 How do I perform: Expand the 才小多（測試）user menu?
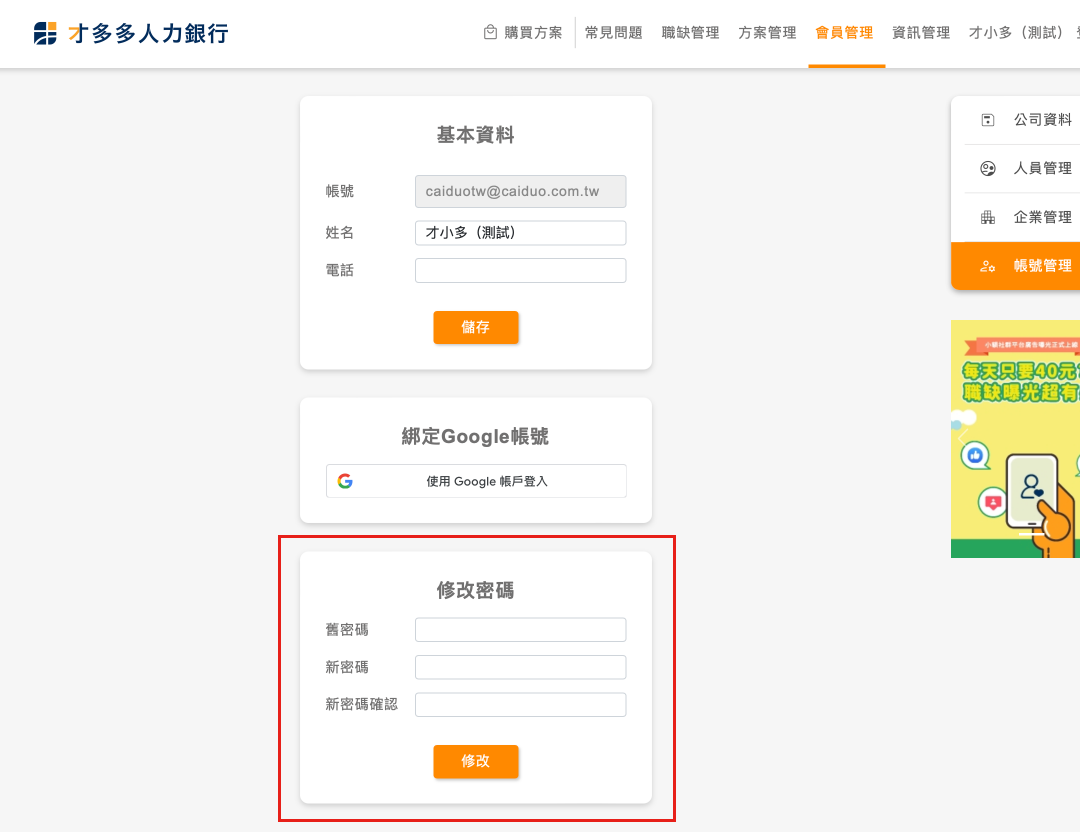(1018, 33)
